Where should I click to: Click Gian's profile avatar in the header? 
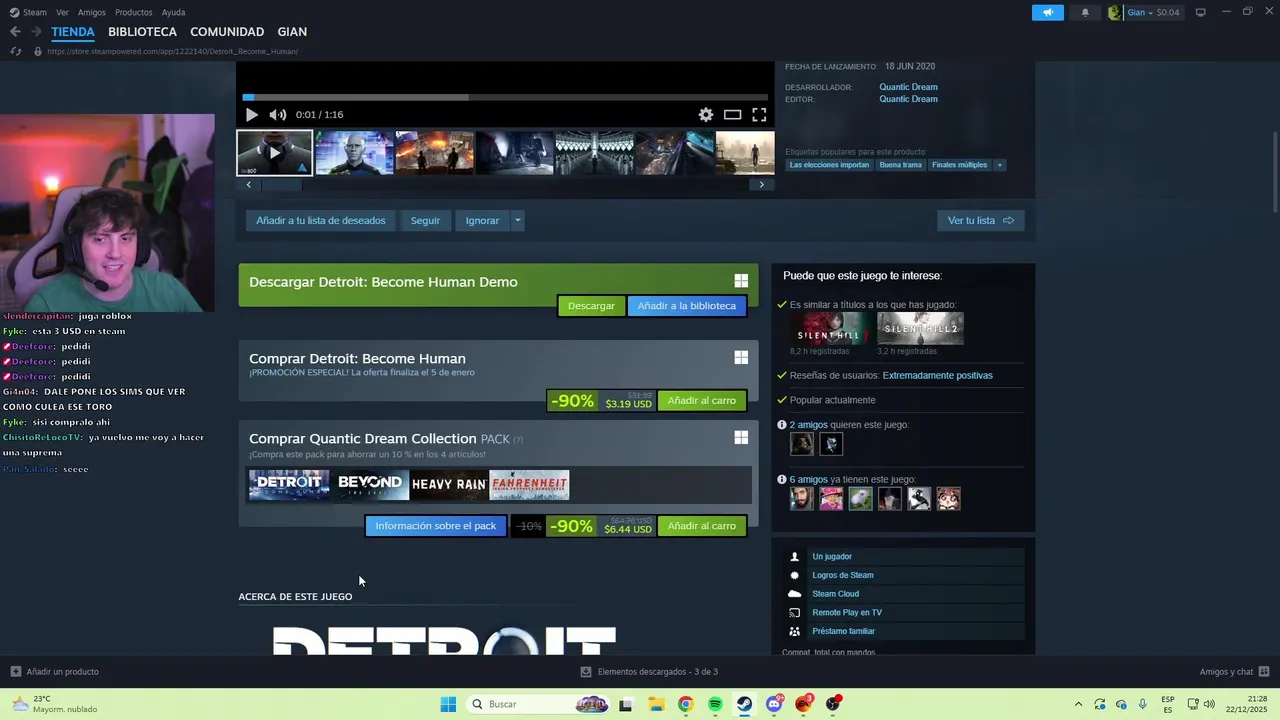point(1115,12)
